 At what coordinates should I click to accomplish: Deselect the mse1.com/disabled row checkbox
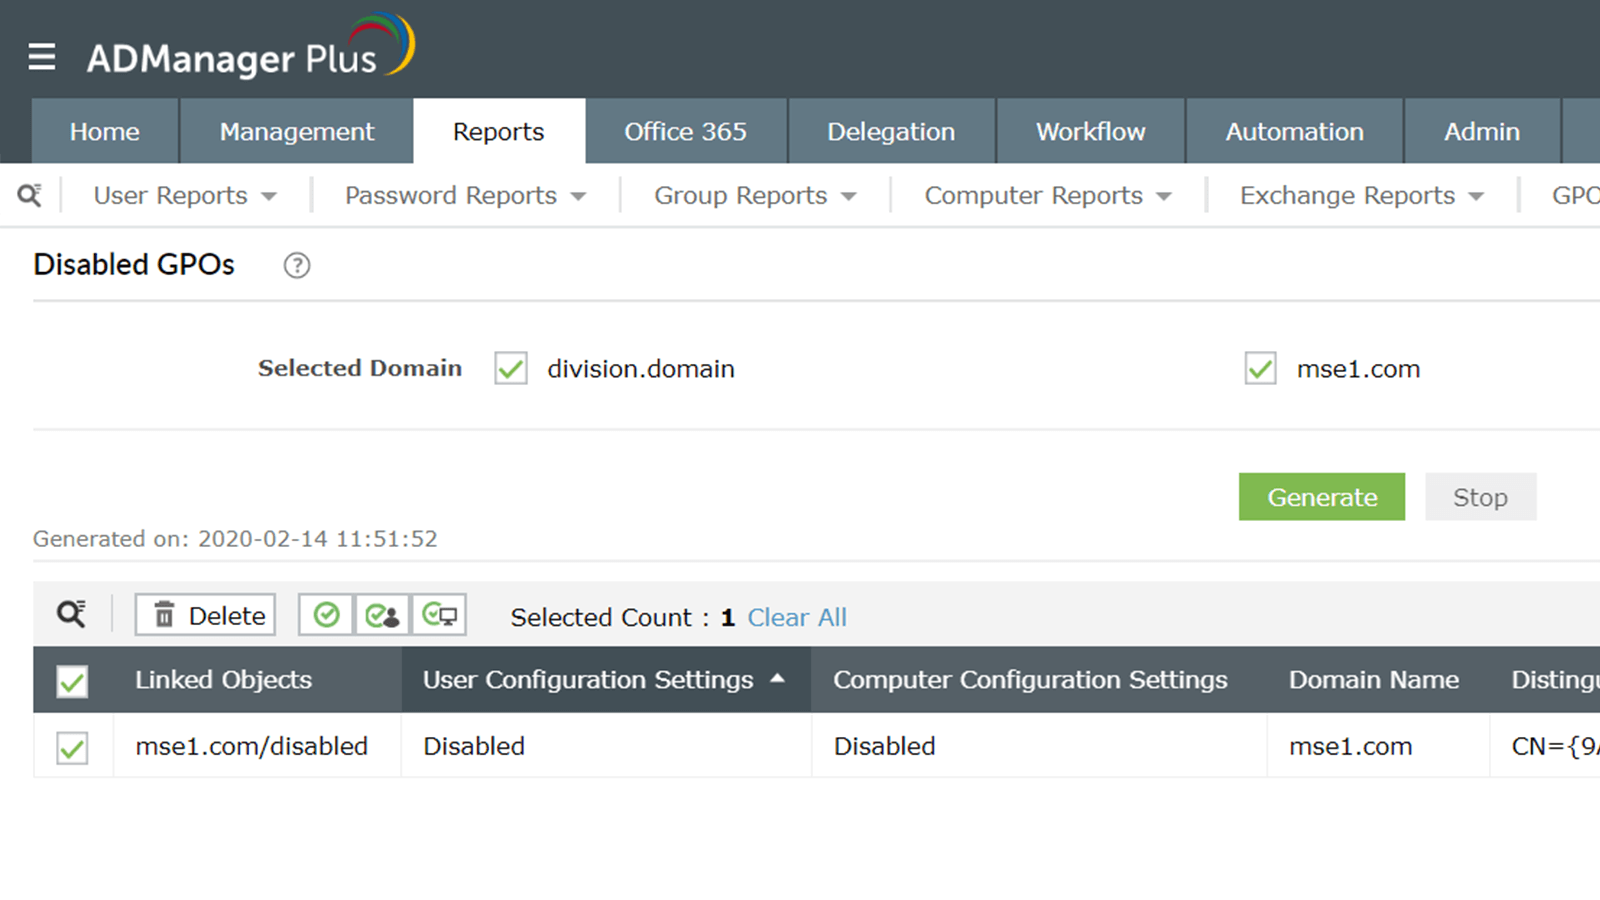(72, 747)
